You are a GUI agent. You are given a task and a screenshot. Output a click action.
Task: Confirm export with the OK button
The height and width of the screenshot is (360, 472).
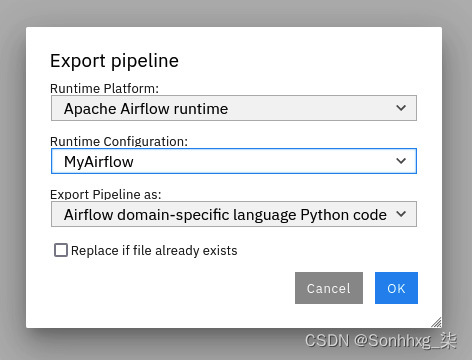pyautogui.click(x=396, y=288)
